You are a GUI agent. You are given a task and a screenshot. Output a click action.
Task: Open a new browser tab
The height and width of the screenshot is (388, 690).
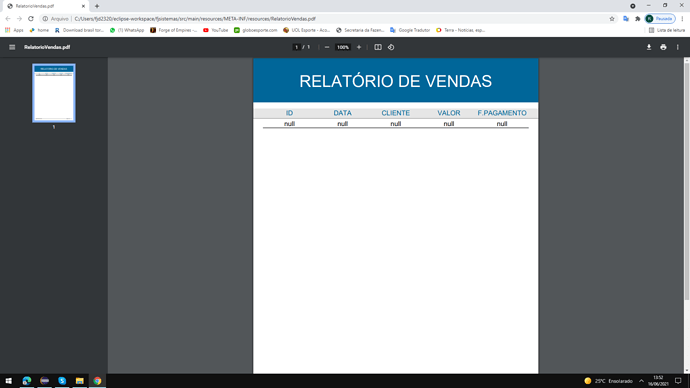[97, 6]
